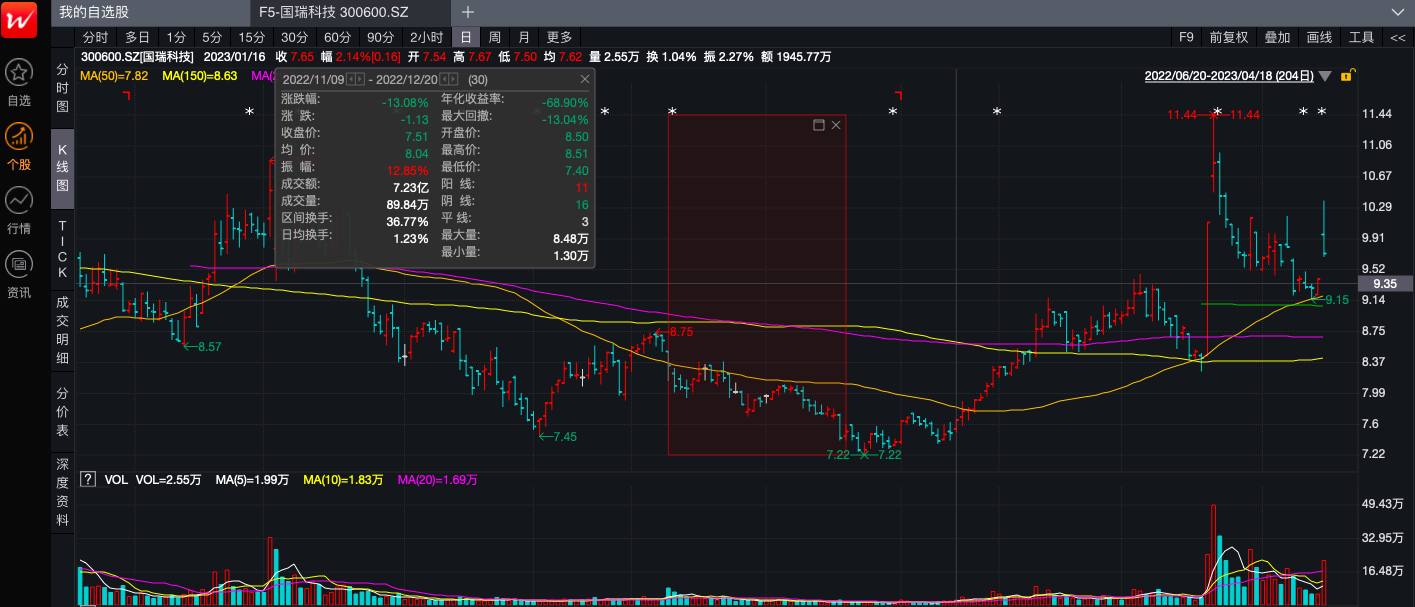Click the 叠加 overlay button

click(1277, 37)
